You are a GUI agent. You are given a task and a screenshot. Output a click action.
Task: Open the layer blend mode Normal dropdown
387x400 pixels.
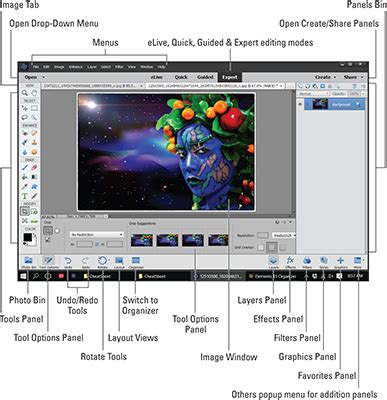[313, 94]
